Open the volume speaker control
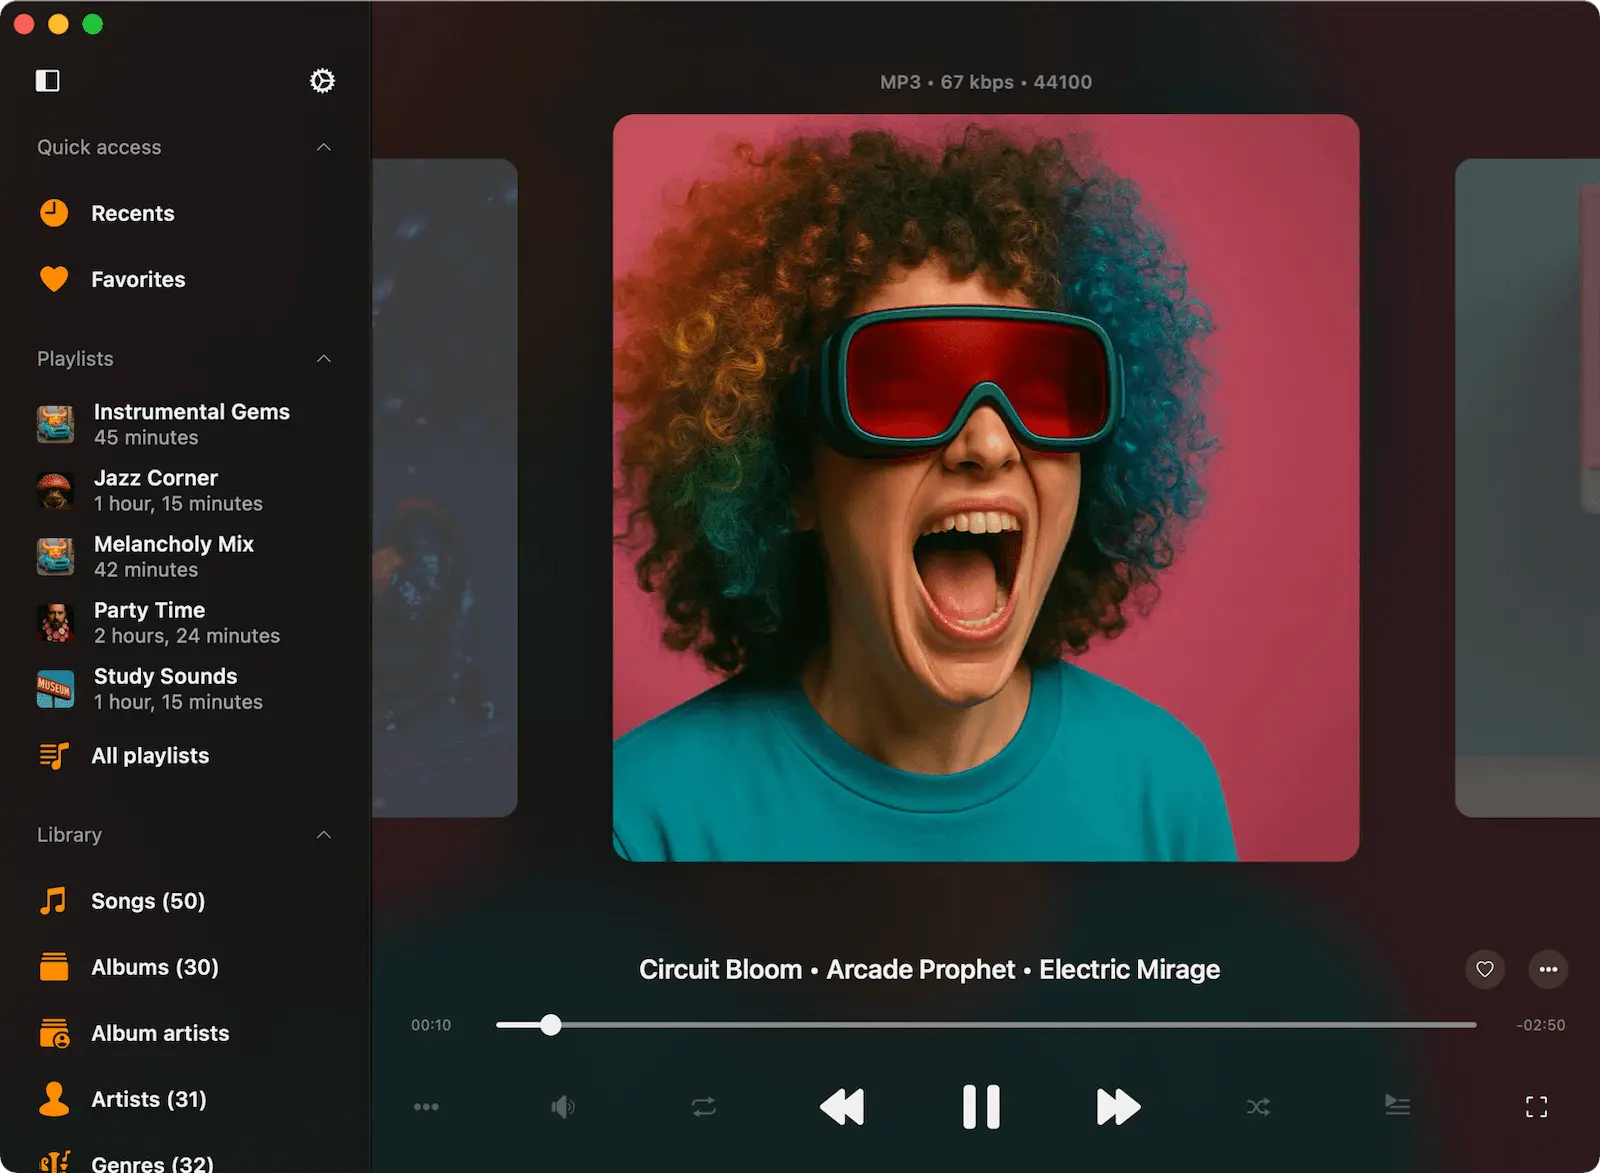The width and height of the screenshot is (1600, 1173). (x=563, y=1107)
